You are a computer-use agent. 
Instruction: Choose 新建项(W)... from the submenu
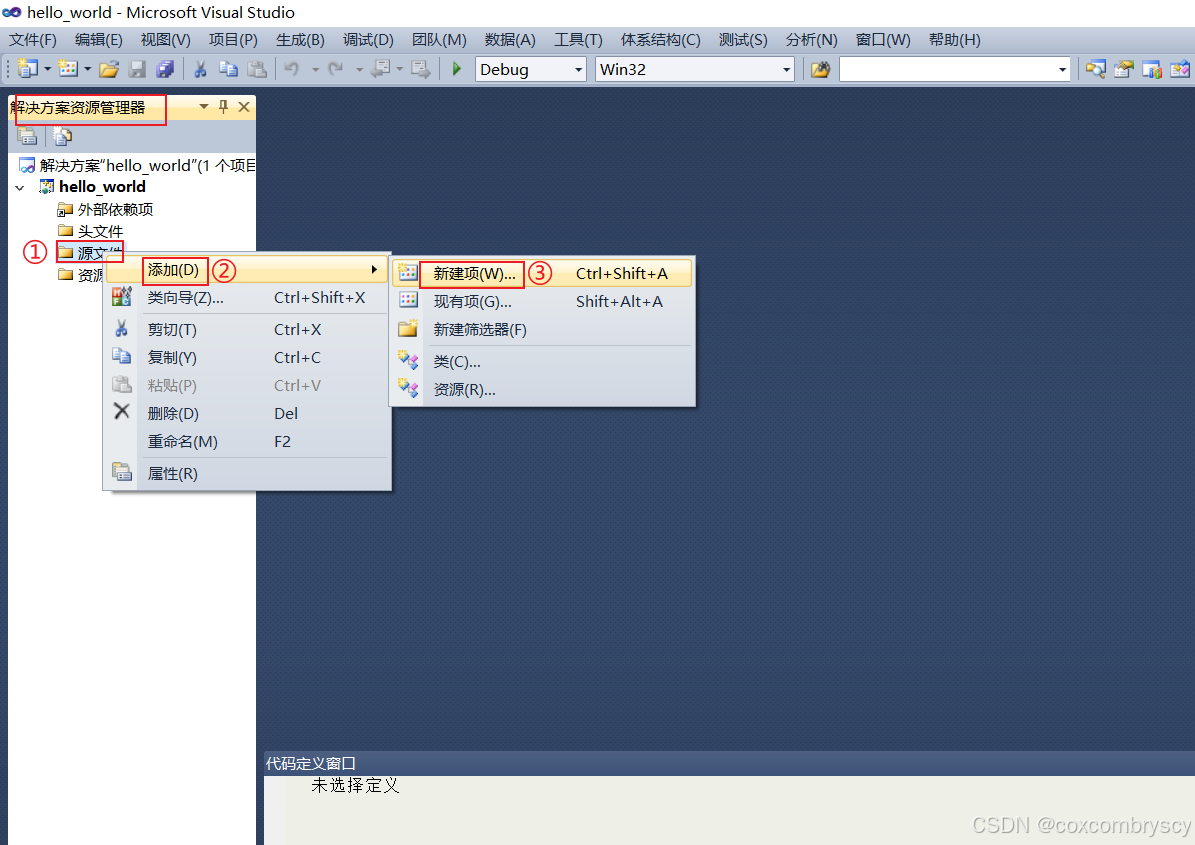[543, 274]
